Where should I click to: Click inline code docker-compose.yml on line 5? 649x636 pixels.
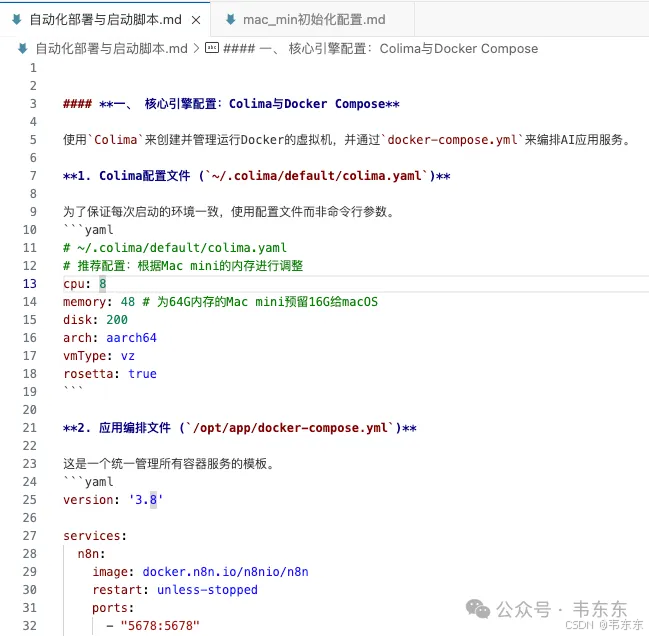(x=452, y=140)
